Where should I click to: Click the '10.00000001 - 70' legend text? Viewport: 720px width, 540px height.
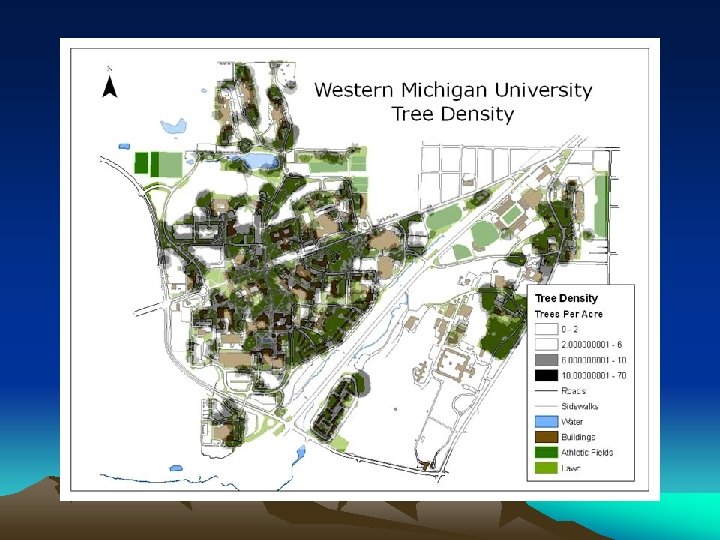click(594, 375)
